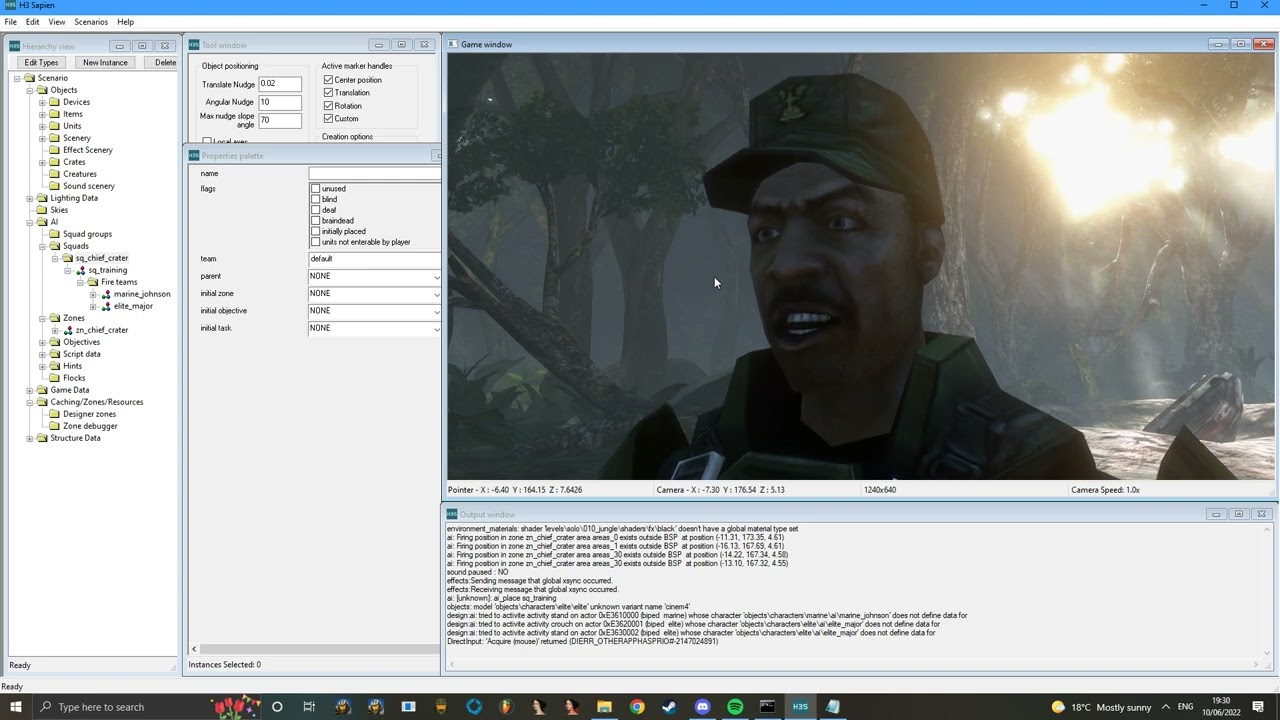Toggle the braindead flag checkbox
Viewport: 1280px width, 720px height.
[x=316, y=220]
